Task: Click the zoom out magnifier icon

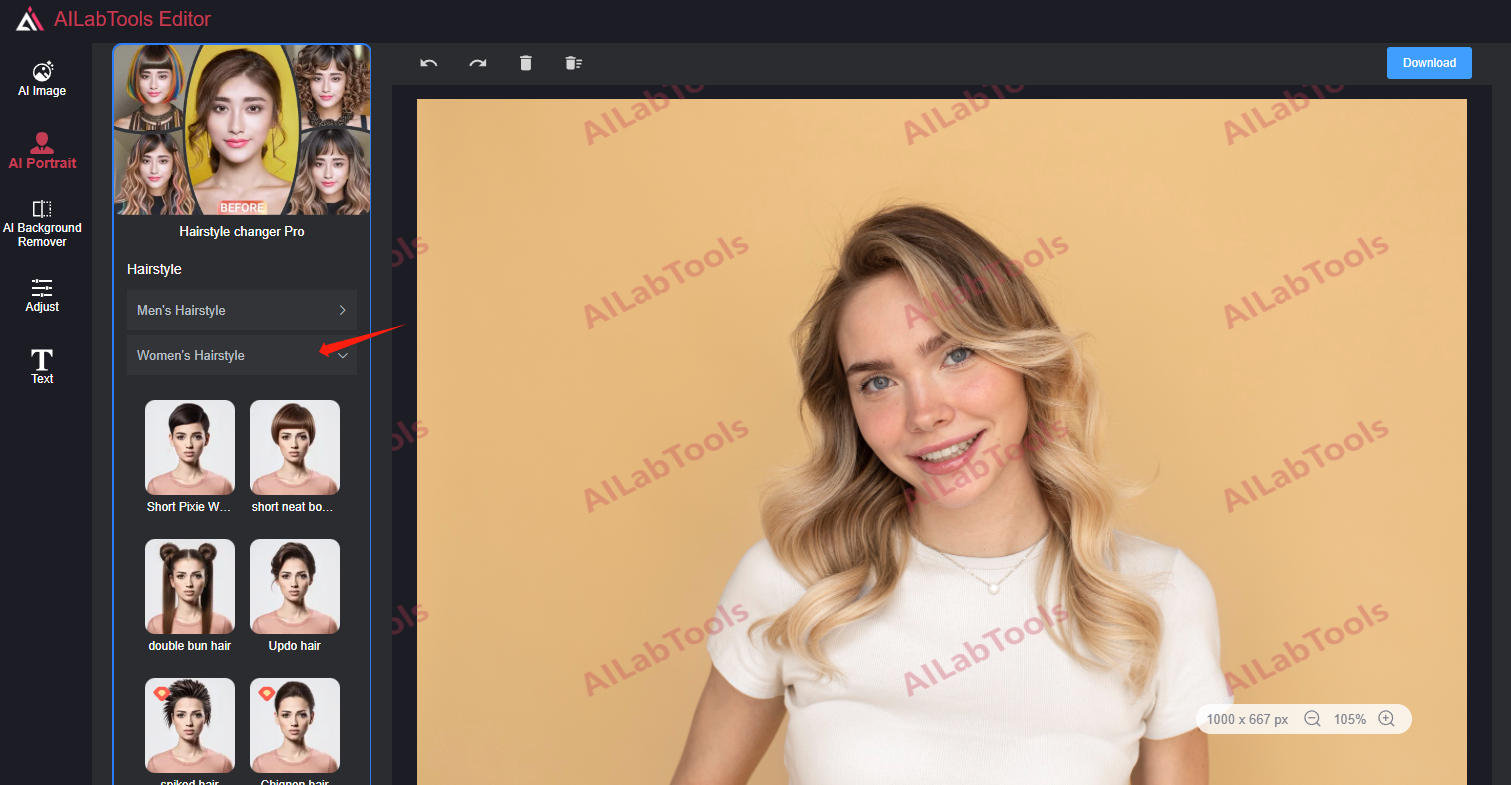Action: click(1312, 719)
